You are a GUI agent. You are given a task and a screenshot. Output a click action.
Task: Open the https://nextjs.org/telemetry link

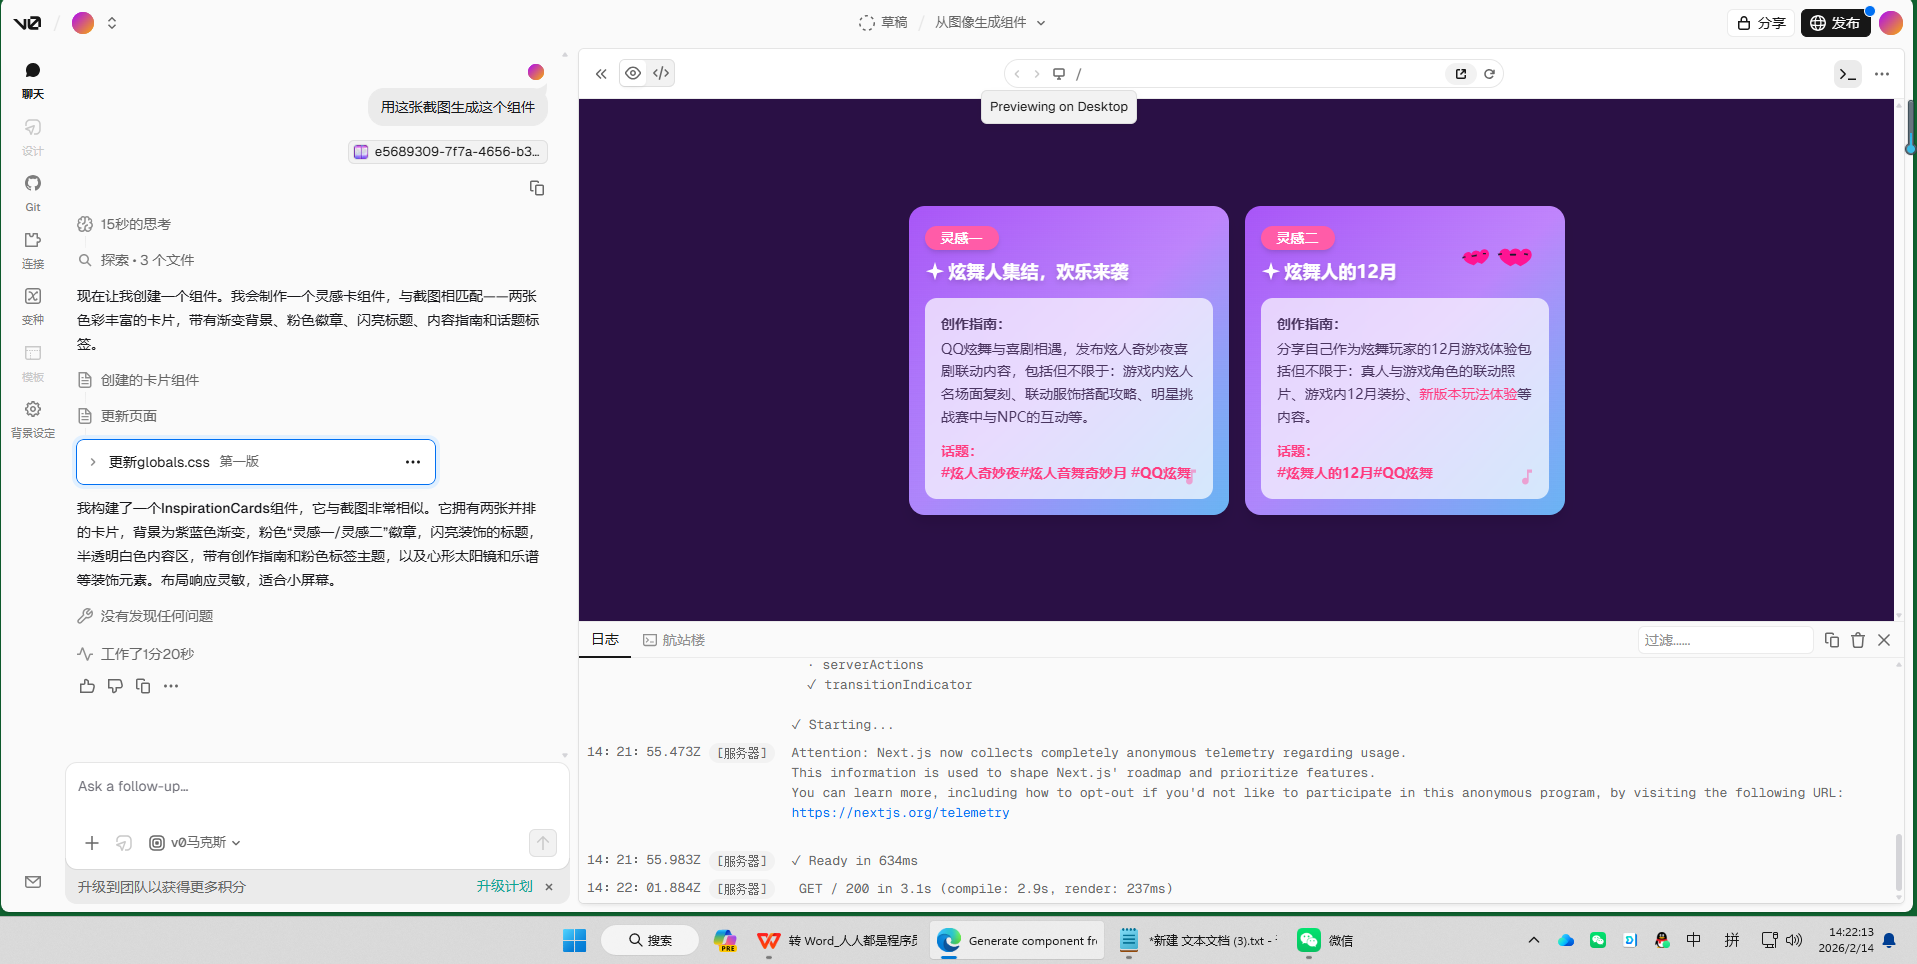[899, 812]
